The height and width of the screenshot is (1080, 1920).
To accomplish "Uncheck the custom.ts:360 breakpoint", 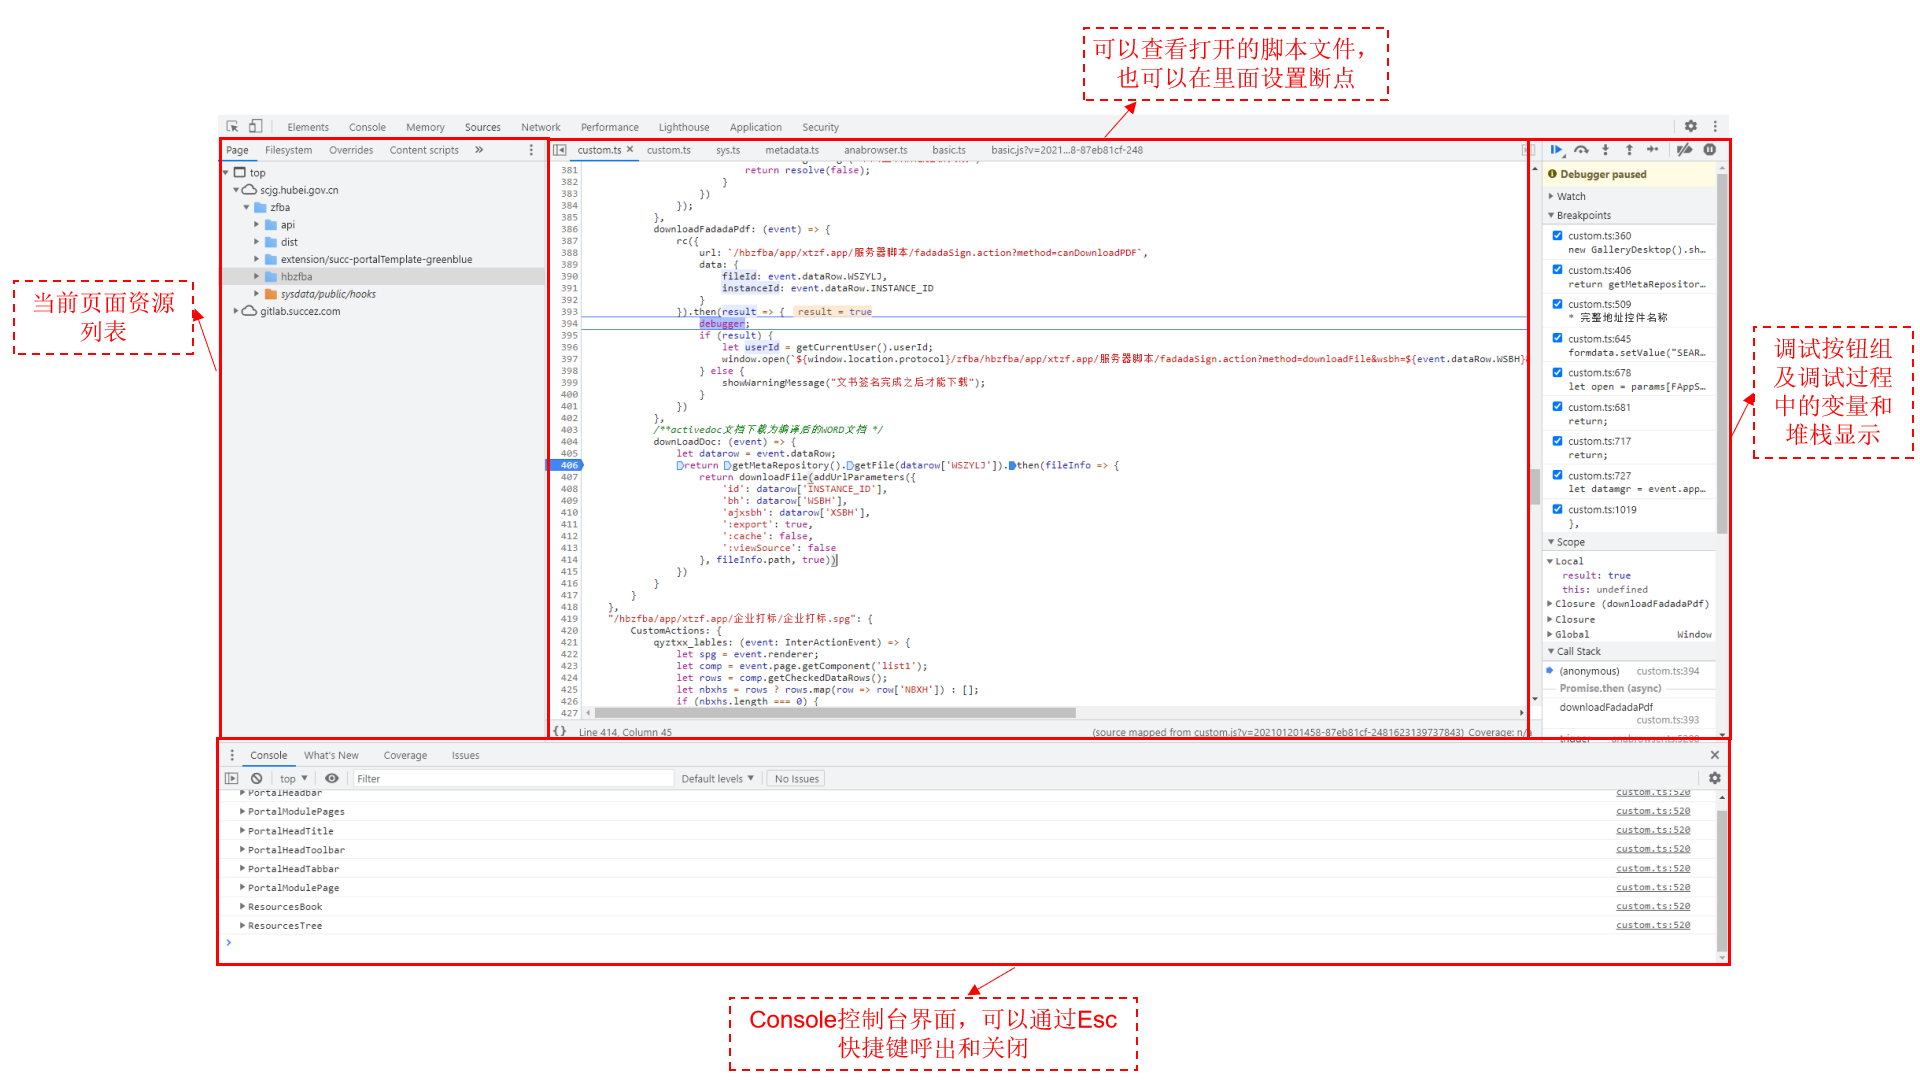I will point(1557,235).
